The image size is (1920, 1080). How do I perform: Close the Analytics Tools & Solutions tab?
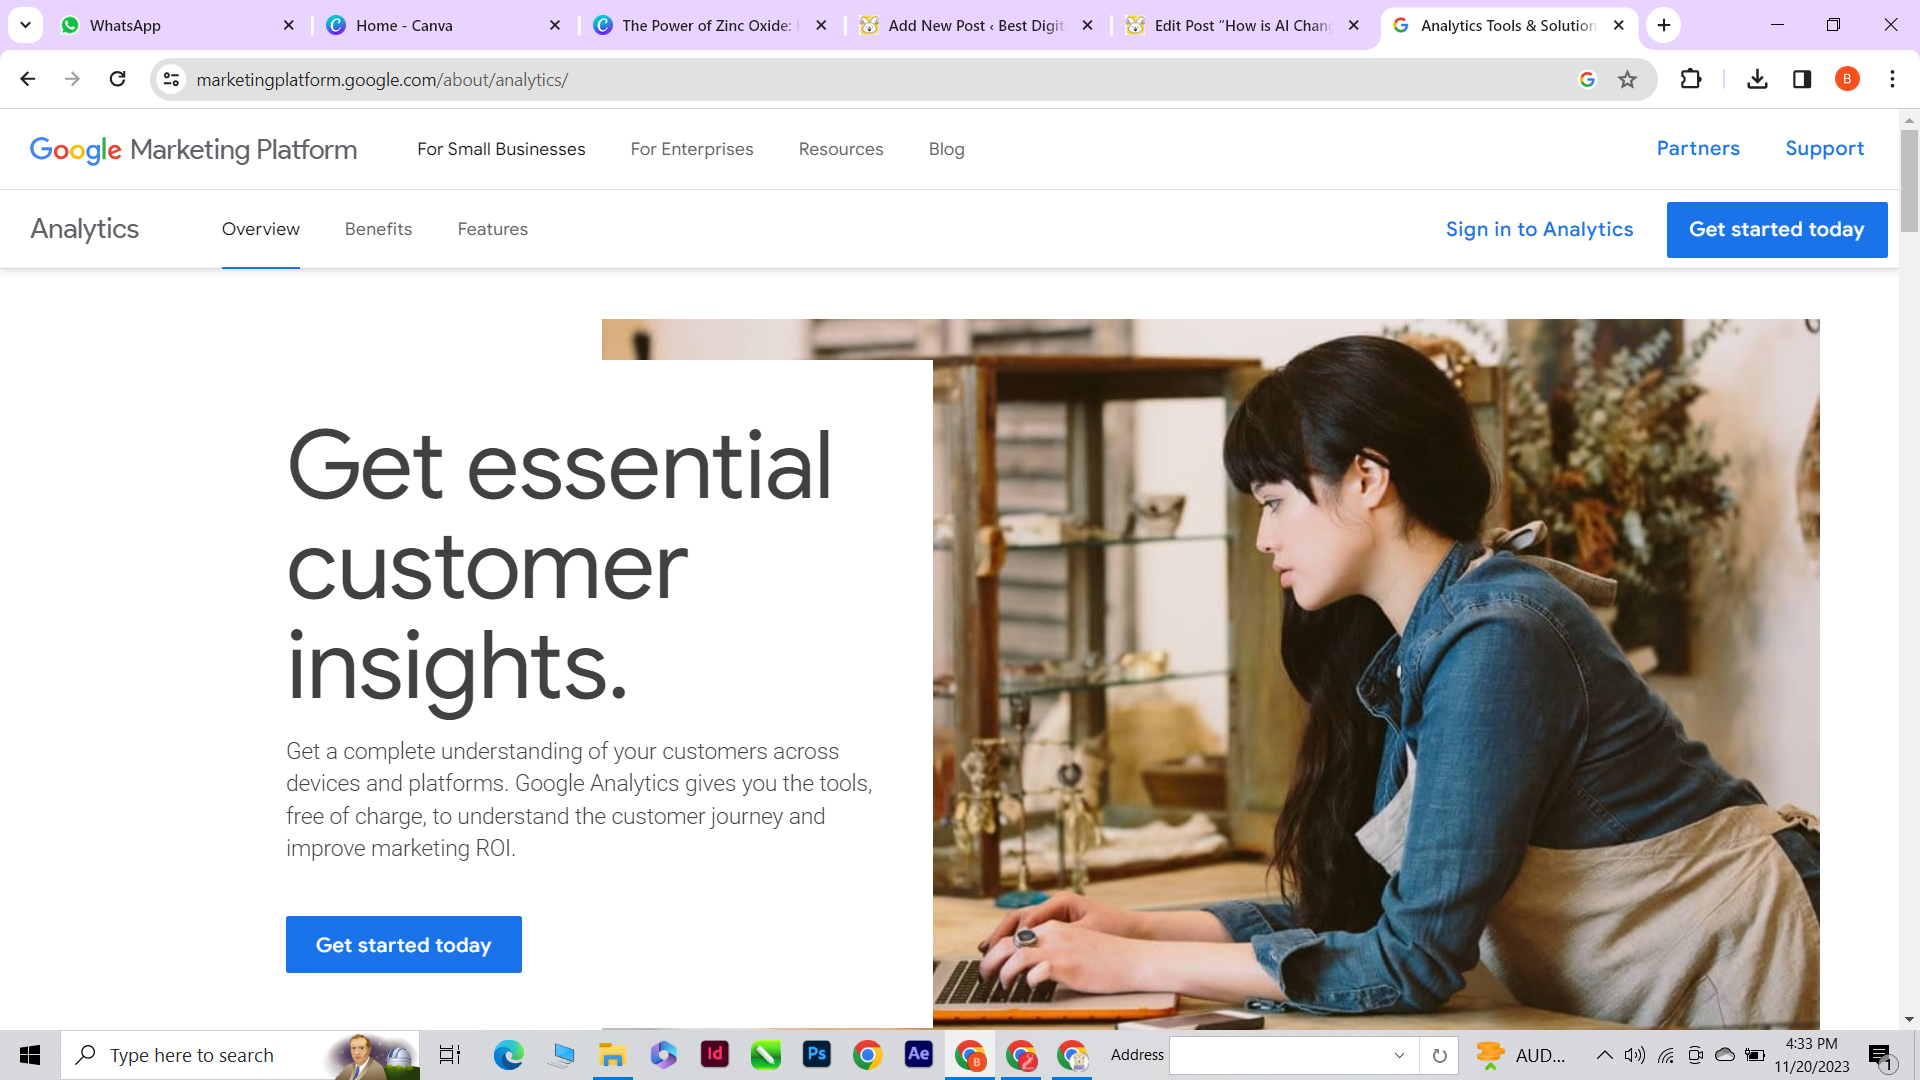pos(1619,25)
